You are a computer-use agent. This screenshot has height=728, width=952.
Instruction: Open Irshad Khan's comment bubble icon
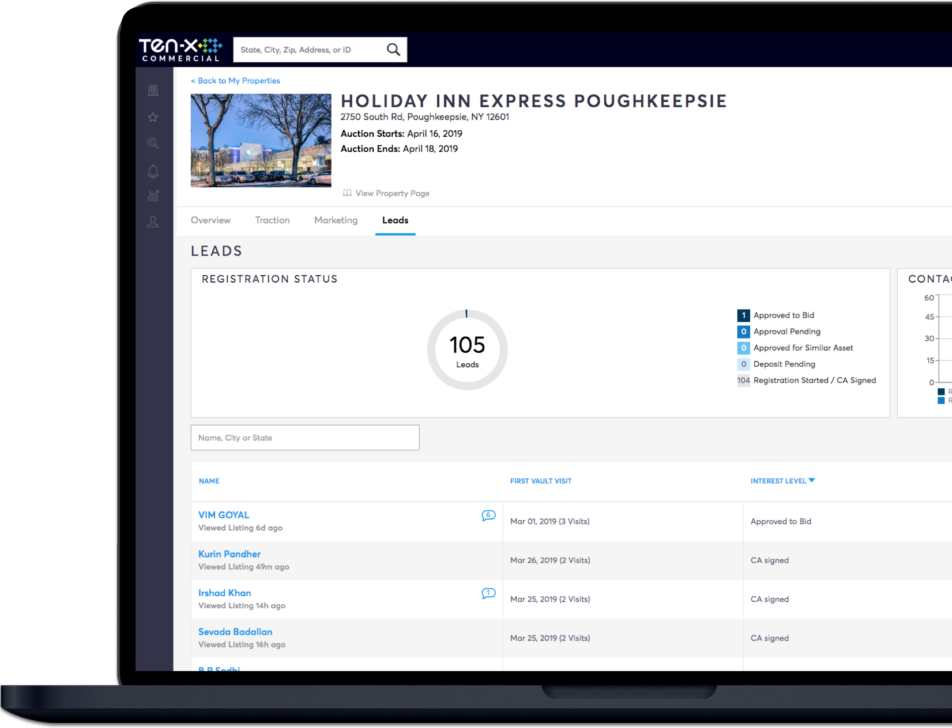click(x=488, y=593)
